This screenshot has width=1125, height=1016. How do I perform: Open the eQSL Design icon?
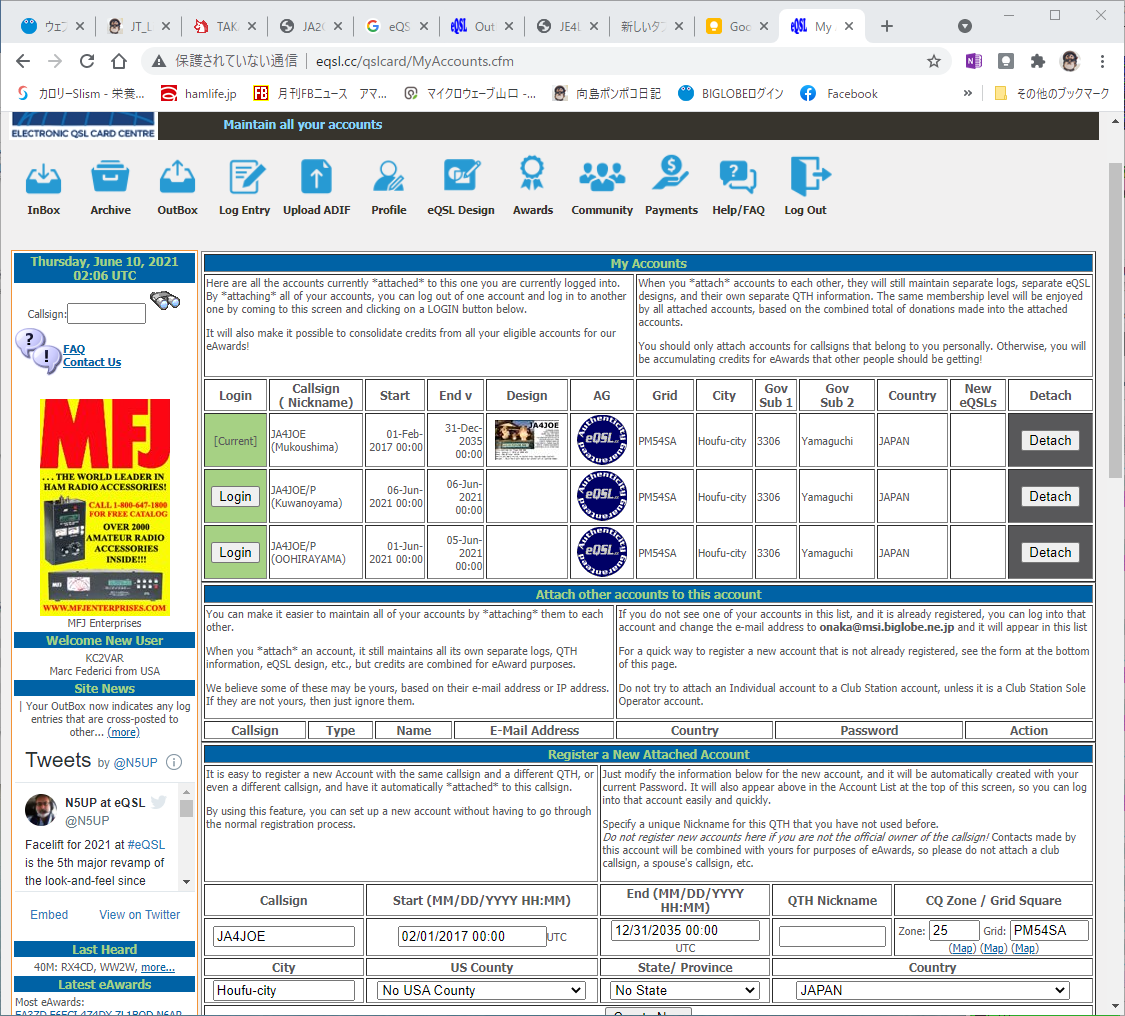point(461,176)
